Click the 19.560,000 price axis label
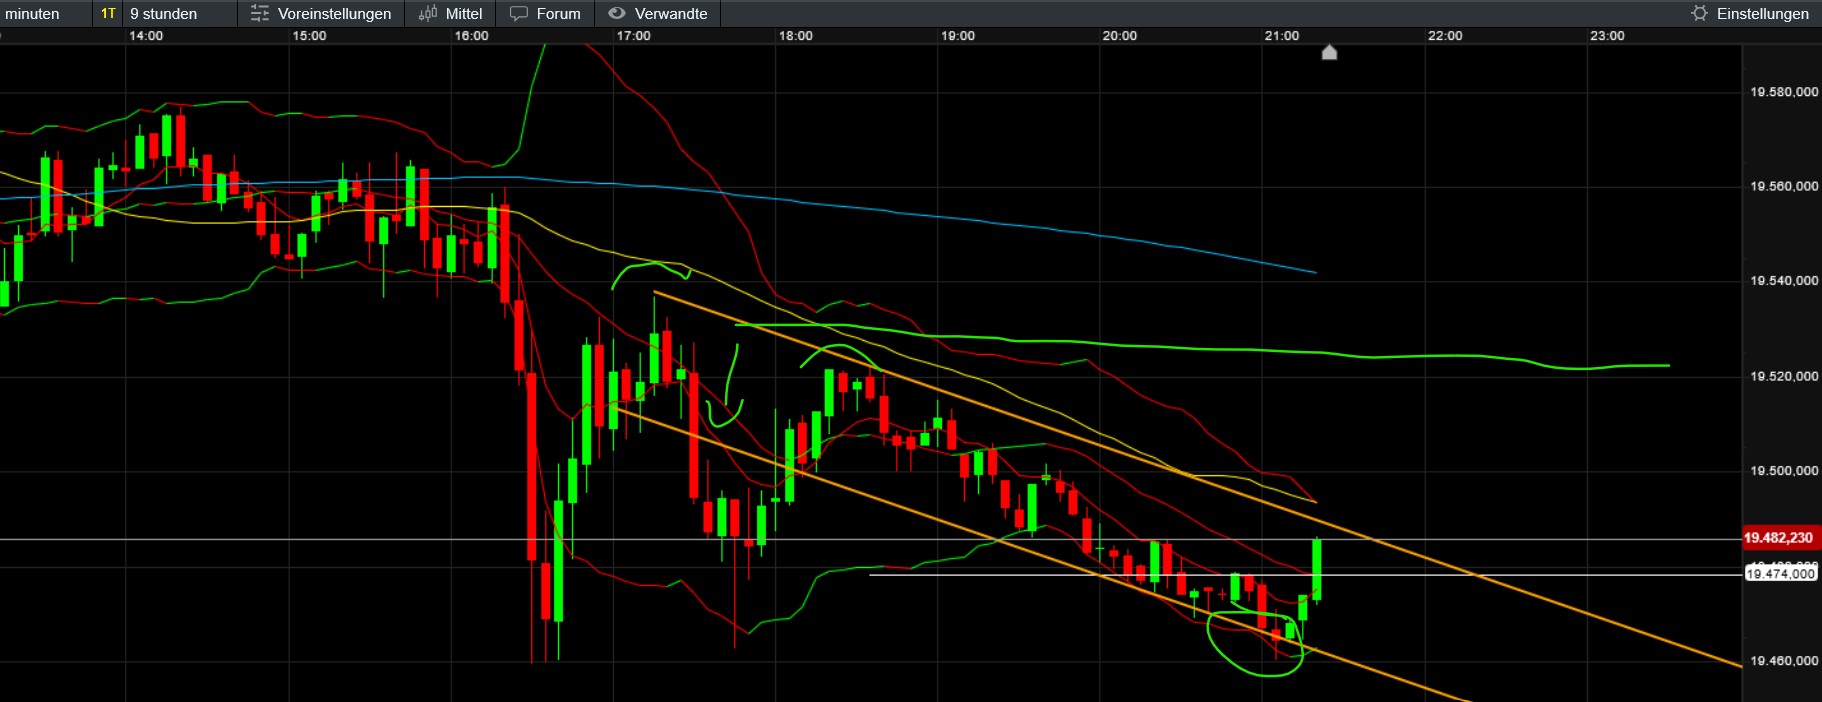The width and height of the screenshot is (1822, 702). (1784, 186)
